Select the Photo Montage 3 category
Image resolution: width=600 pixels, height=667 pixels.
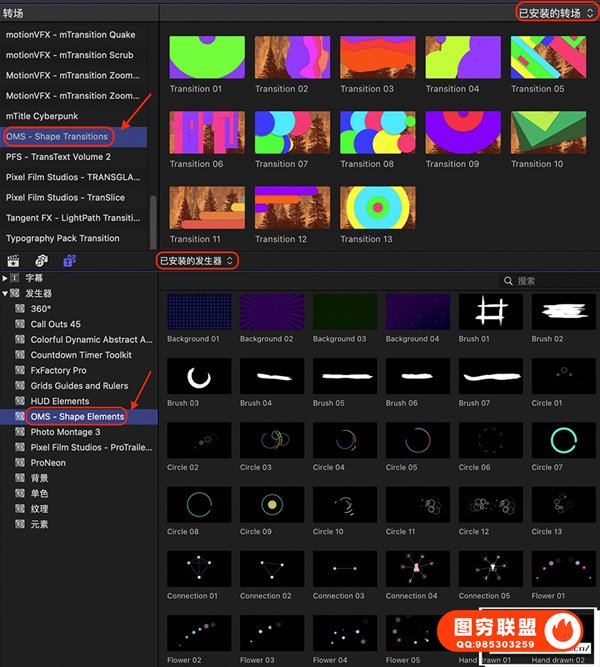point(65,432)
